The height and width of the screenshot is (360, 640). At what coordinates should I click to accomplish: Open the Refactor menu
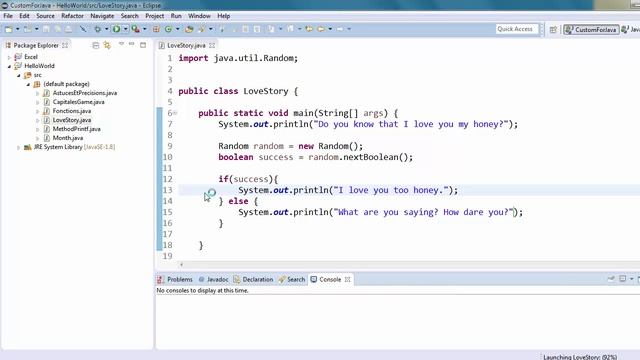tap(72, 16)
